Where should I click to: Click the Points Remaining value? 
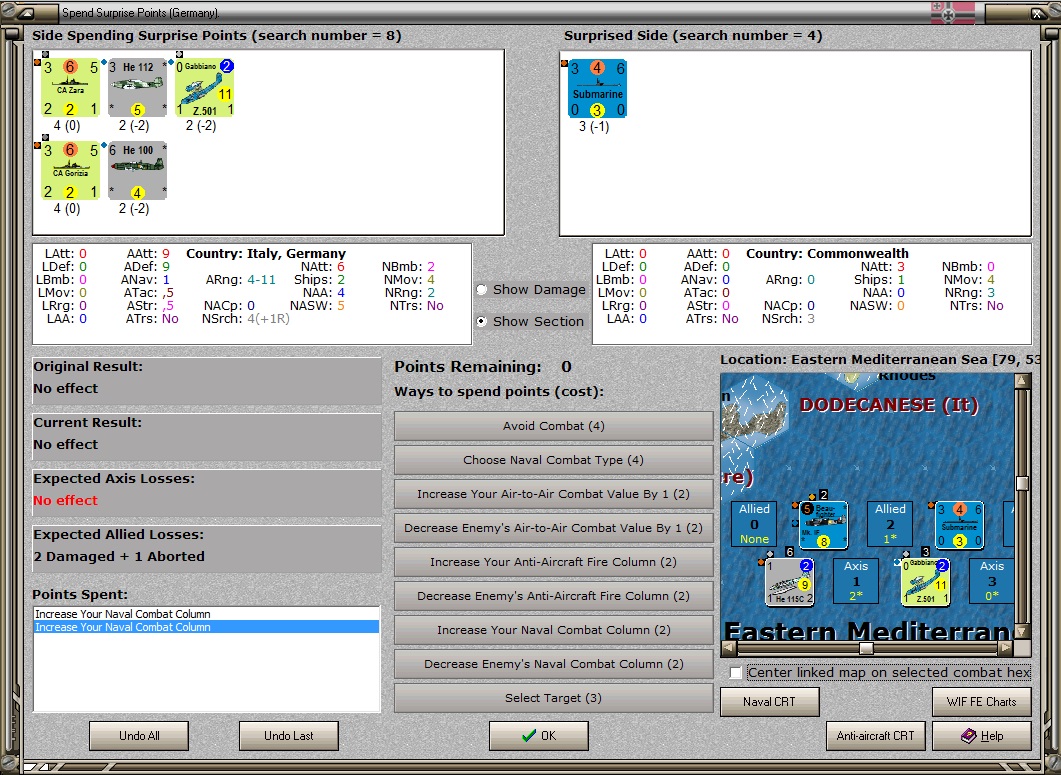[566, 367]
